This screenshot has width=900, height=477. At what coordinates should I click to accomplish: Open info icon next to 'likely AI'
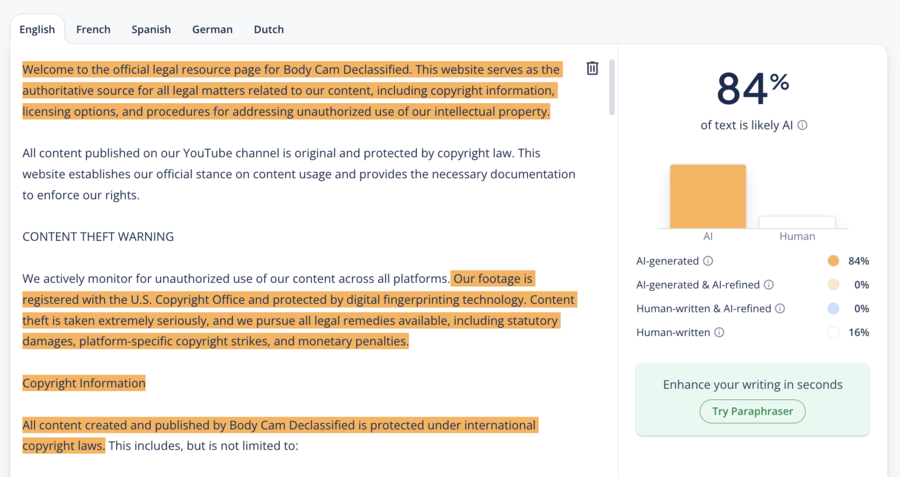802,125
